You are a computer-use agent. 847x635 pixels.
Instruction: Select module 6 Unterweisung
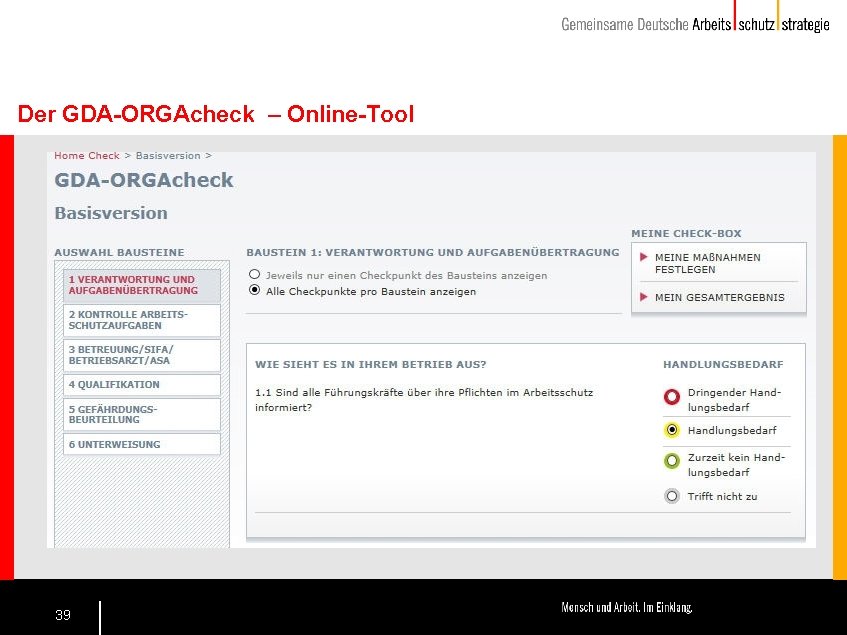click(142, 444)
